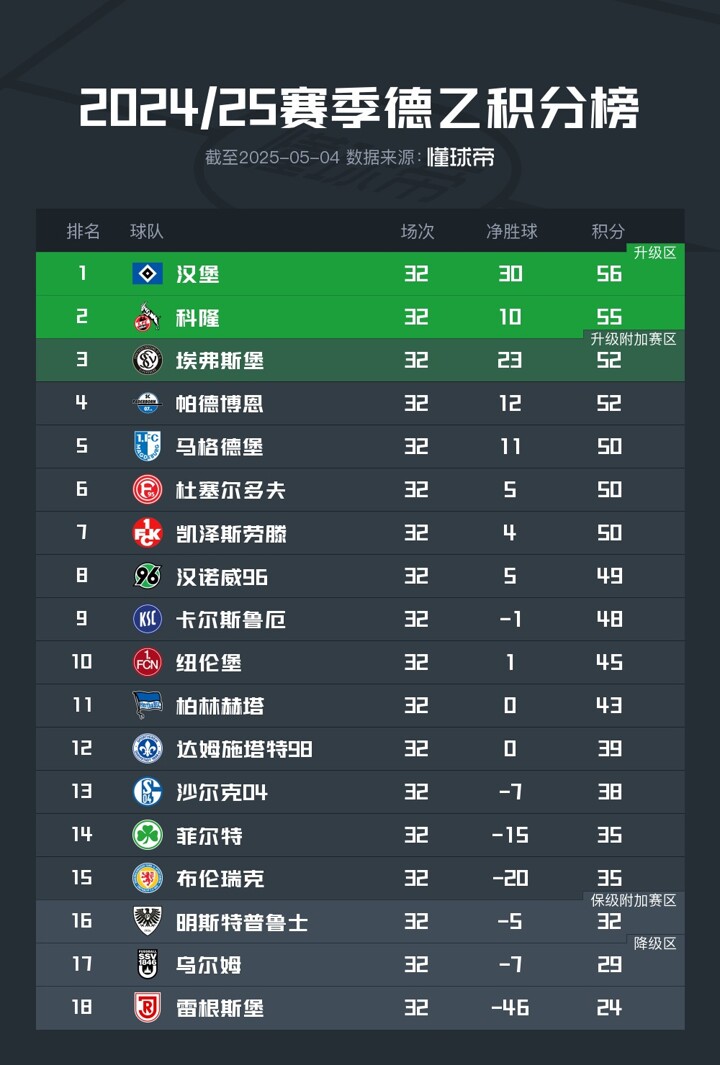Select the Schalke 04 (沙尔克04) logo
This screenshot has width=720, height=1065.
(x=147, y=791)
